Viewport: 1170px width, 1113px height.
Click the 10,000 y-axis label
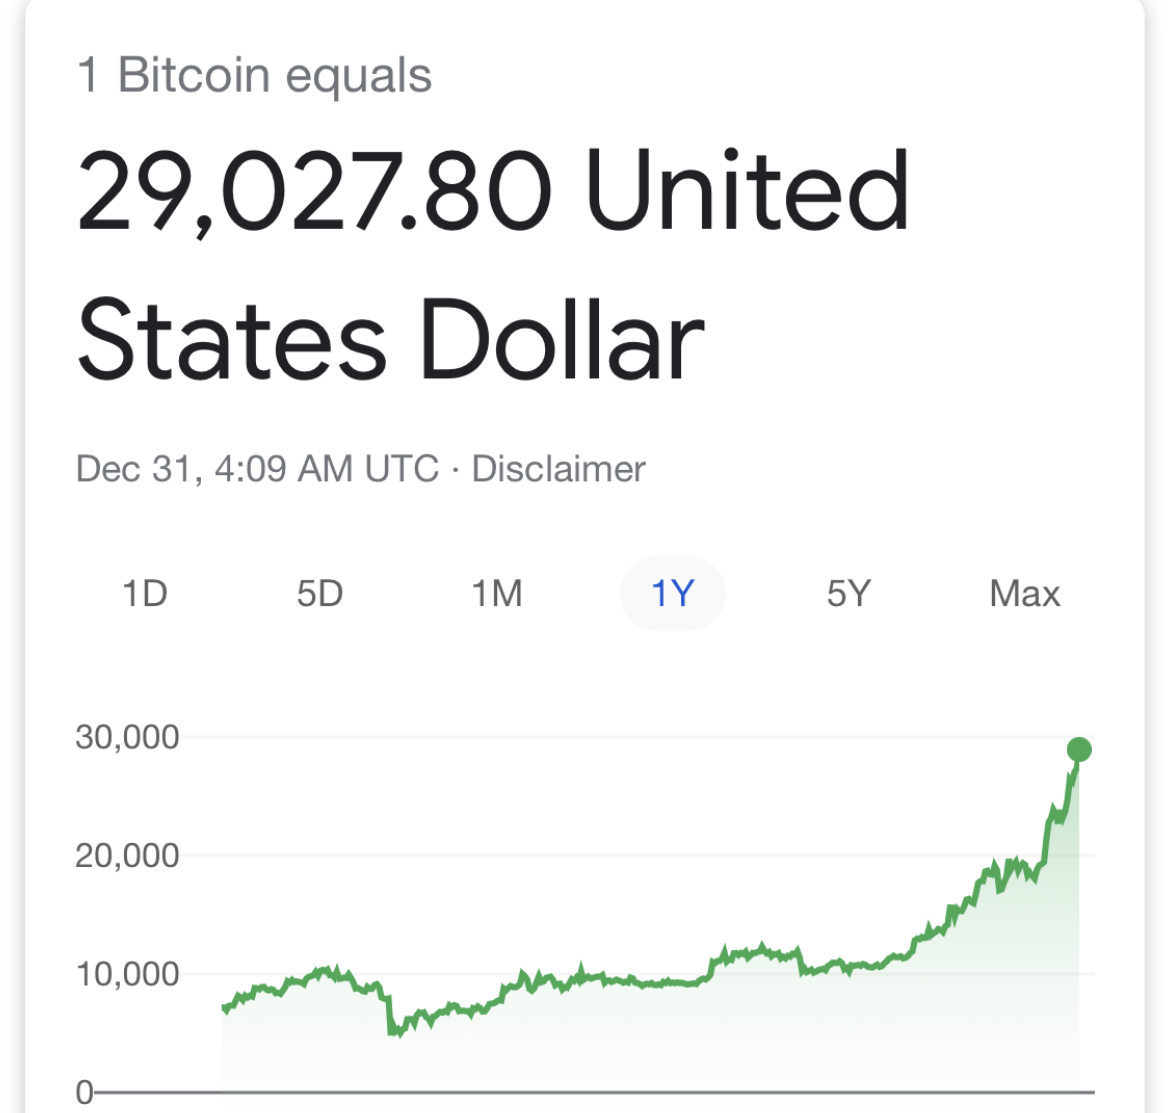pos(127,974)
